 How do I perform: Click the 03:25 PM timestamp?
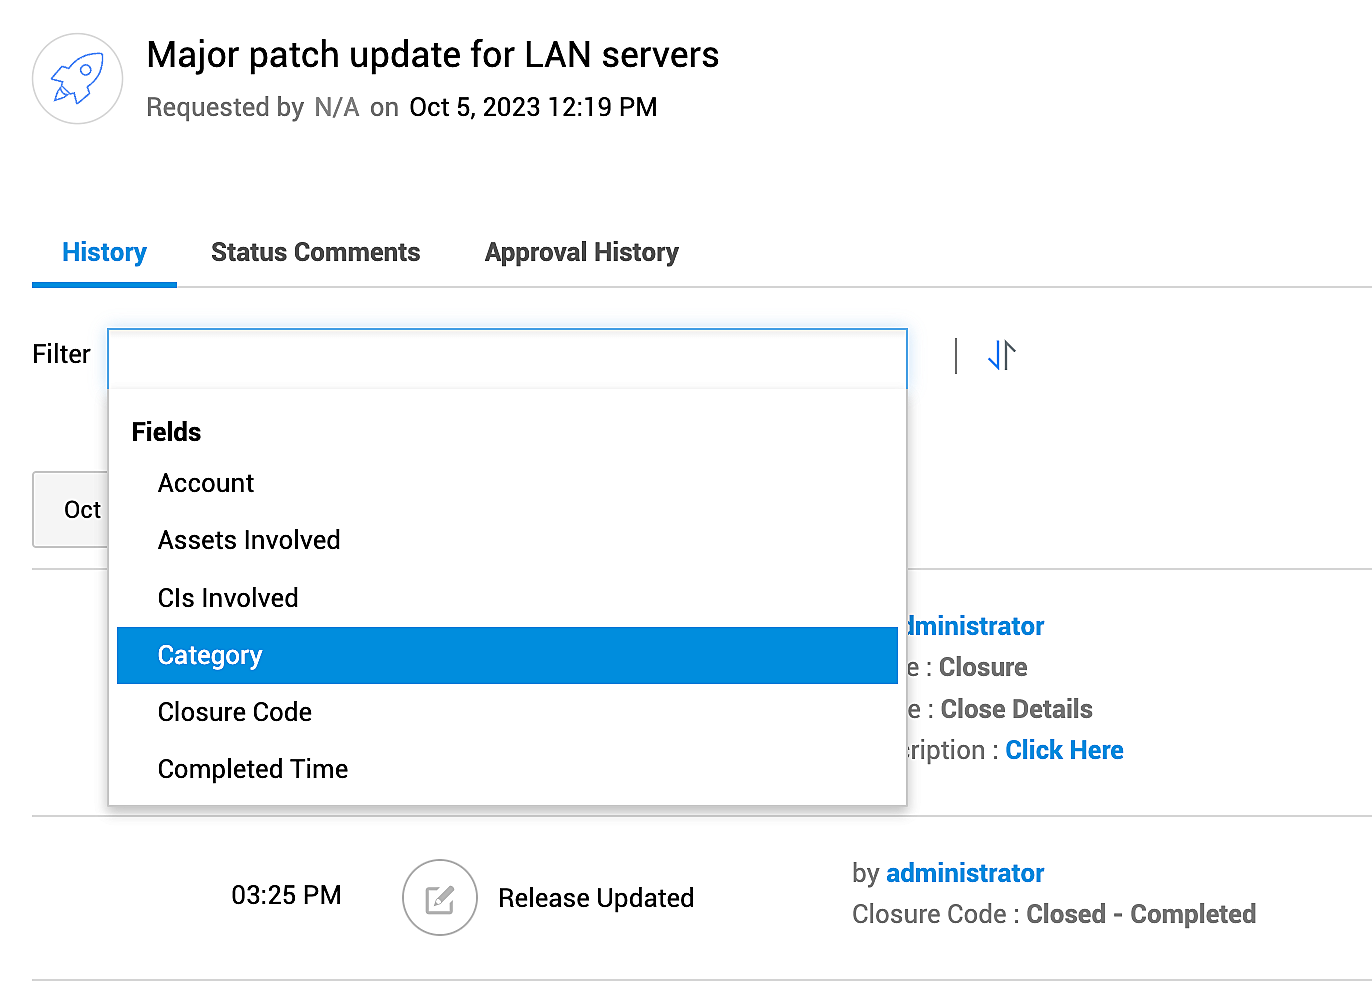tap(286, 895)
